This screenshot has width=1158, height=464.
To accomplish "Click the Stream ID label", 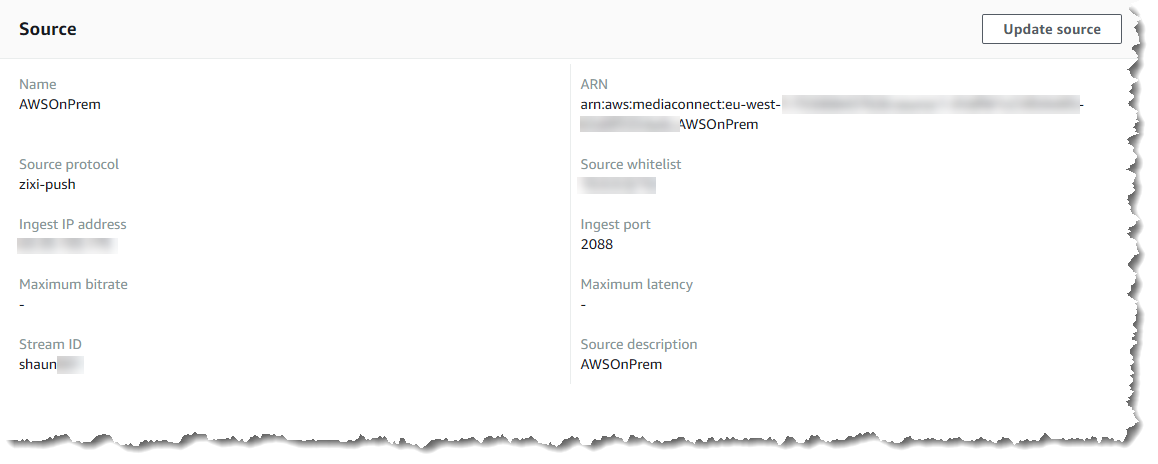I will (50, 344).
